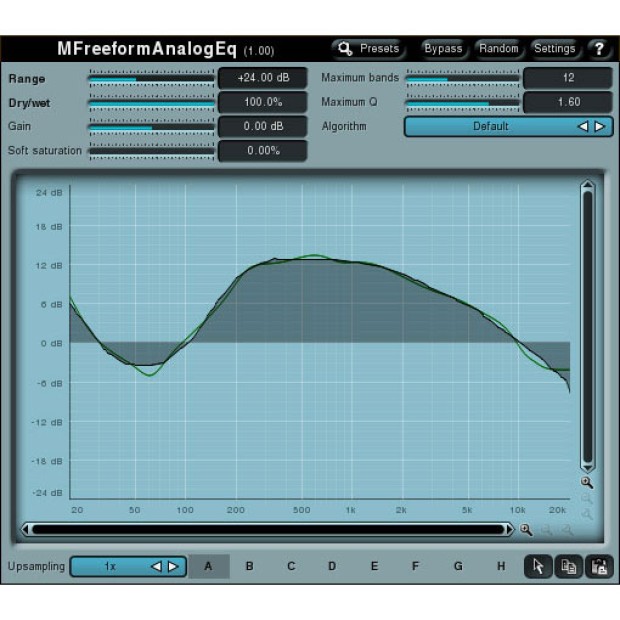Click the Maximum bands slider
Viewport: 620px width, 620px height.
[463, 79]
